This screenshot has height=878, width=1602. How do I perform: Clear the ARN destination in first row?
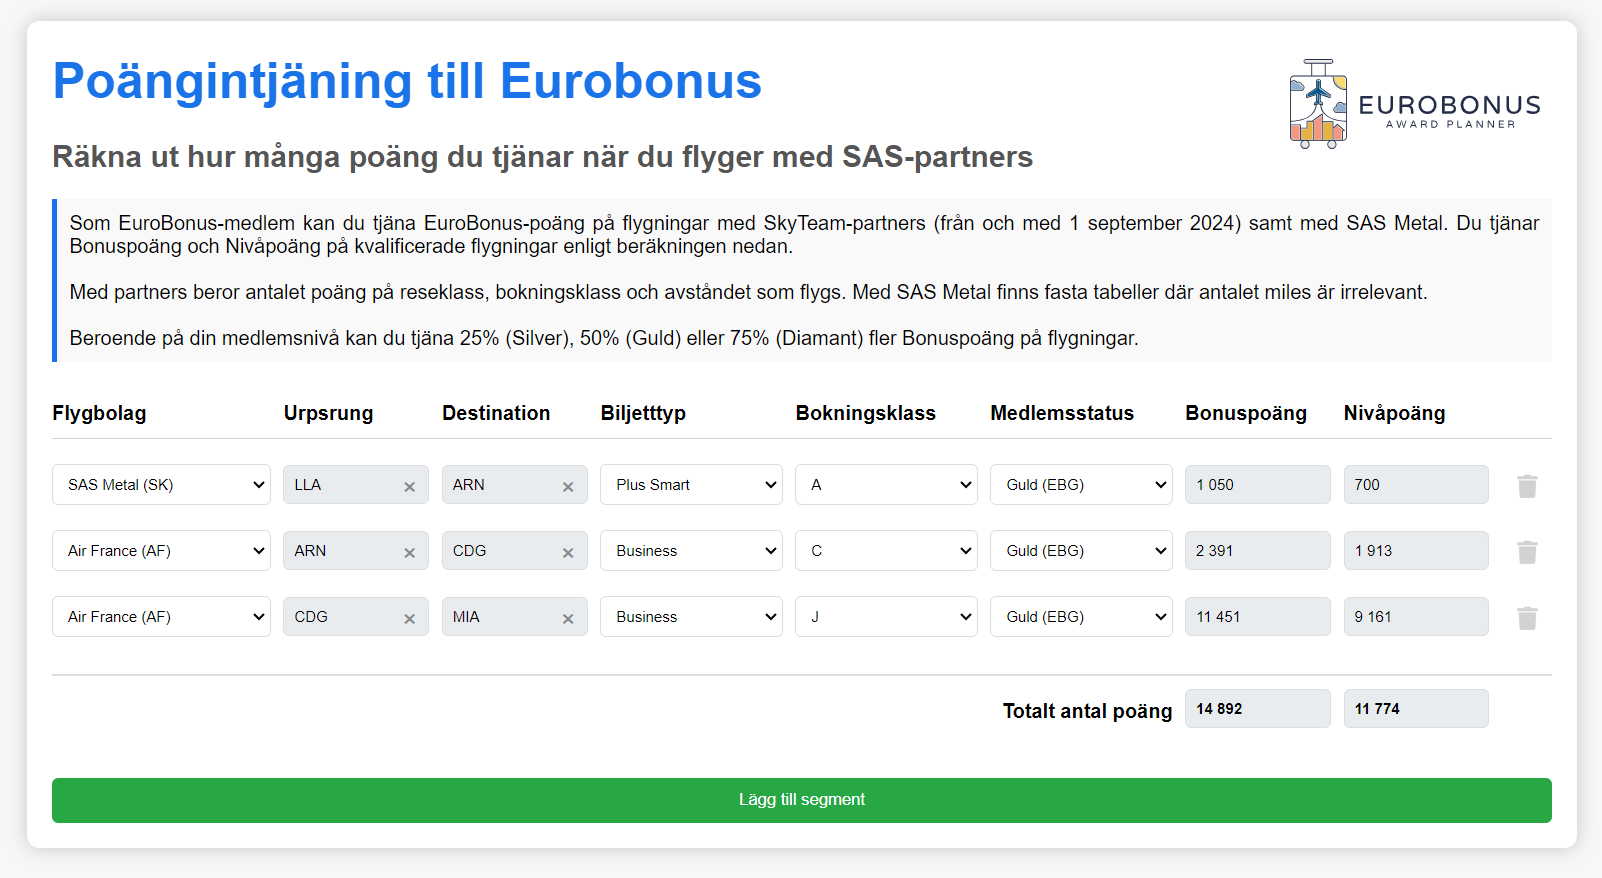click(568, 487)
